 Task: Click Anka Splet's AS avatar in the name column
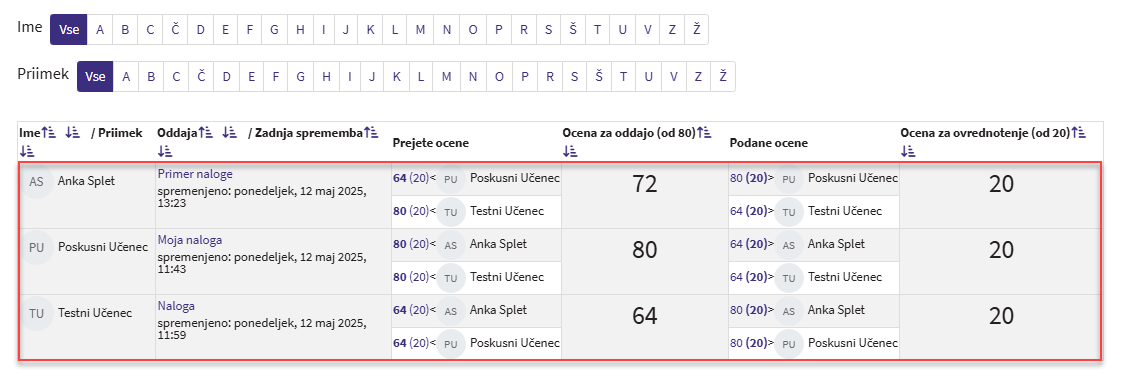(x=36, y=181)
